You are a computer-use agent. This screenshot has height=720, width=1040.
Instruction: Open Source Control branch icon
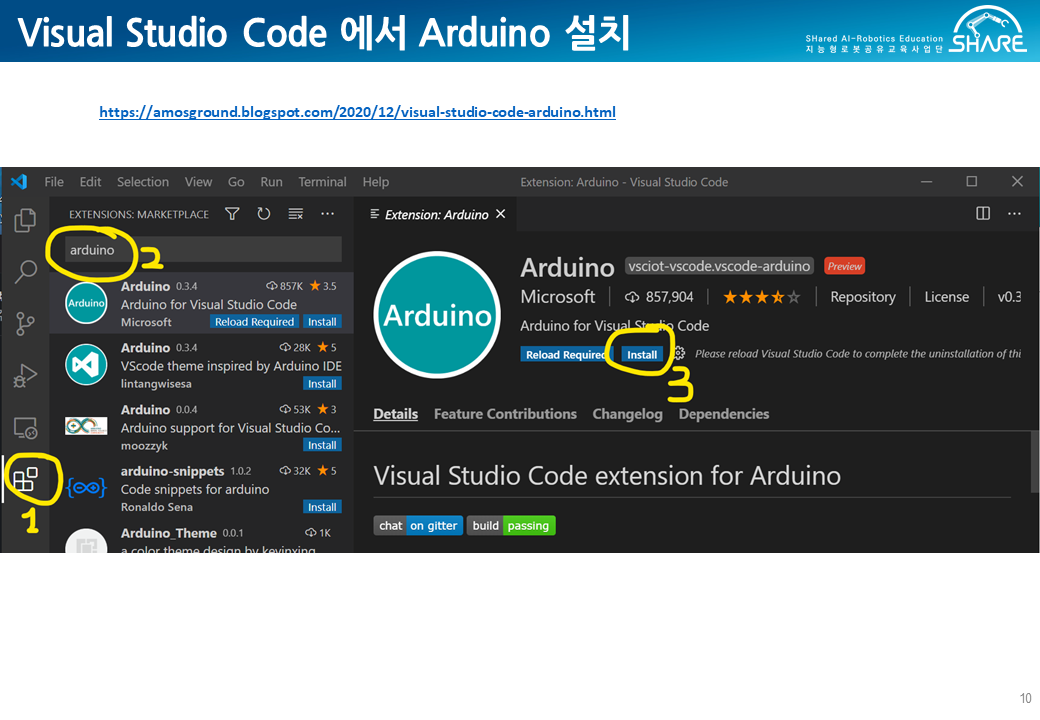[25, 324]
